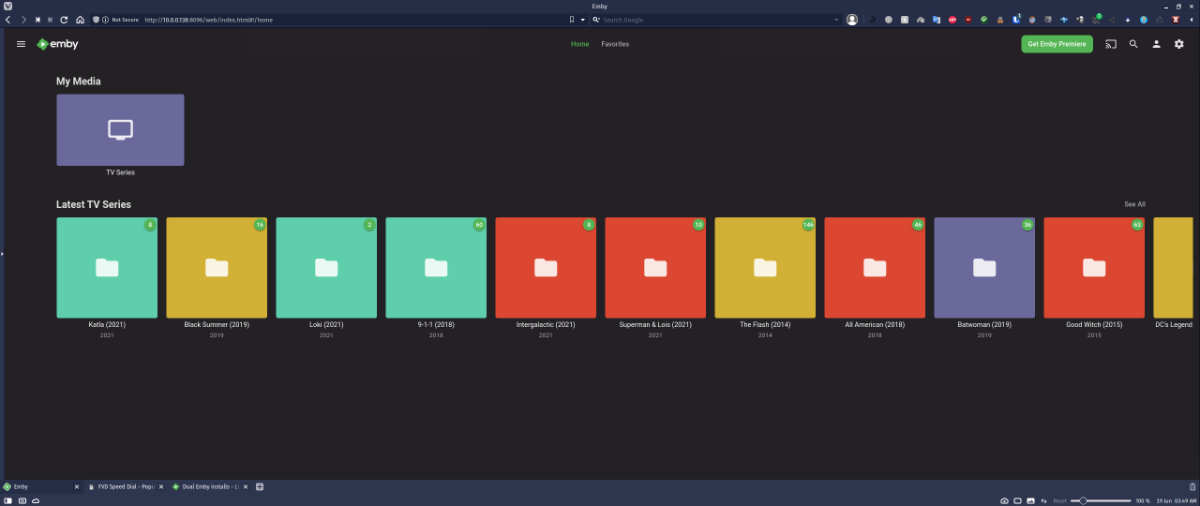Open Loki (2021) series card
Screen dimensions: 1200x506
326,268
